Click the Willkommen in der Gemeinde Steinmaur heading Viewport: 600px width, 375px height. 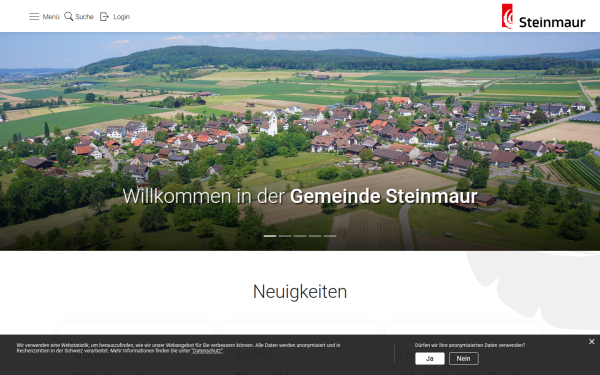click(300, 196)
